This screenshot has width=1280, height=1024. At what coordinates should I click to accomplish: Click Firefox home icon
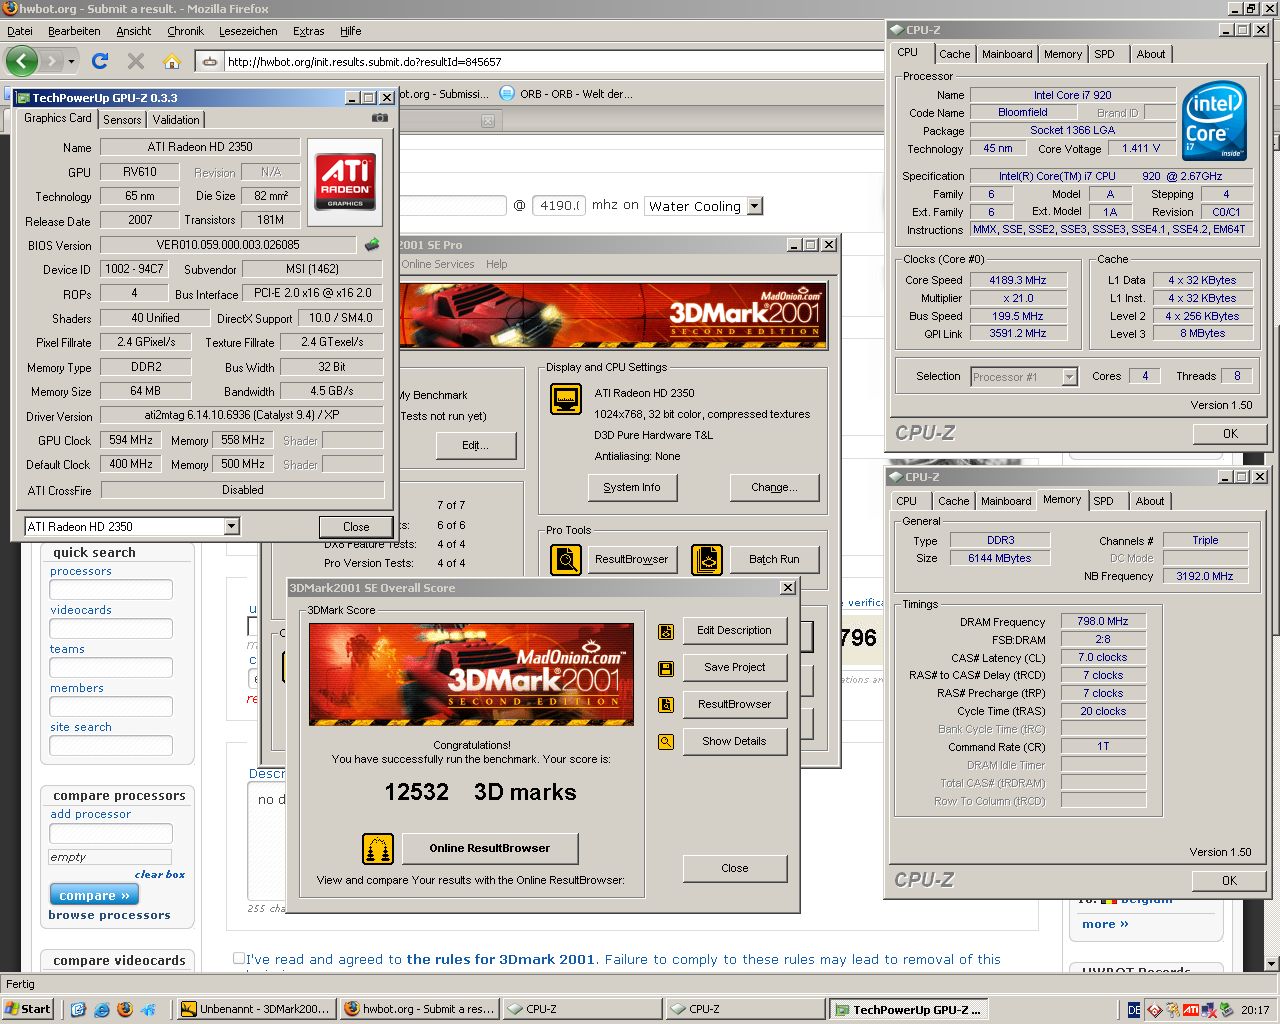coord(172,61)
